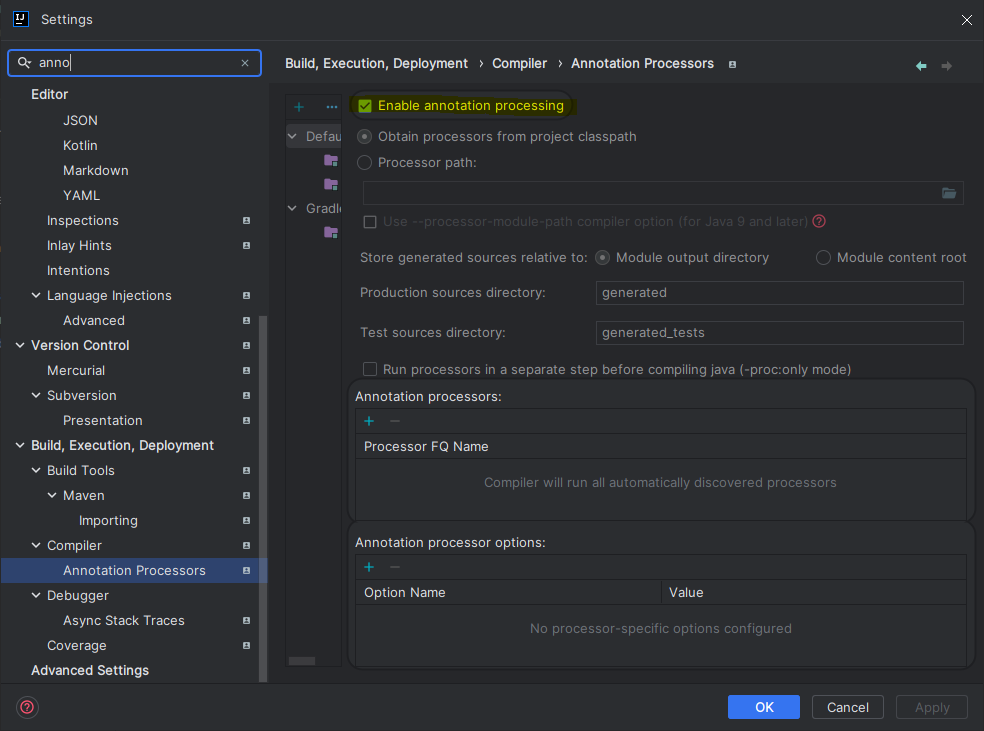Browse for processor path folder icon
The width and height of the screenshot is (984, 731).
pyautogui.click(x=949, y=193)
